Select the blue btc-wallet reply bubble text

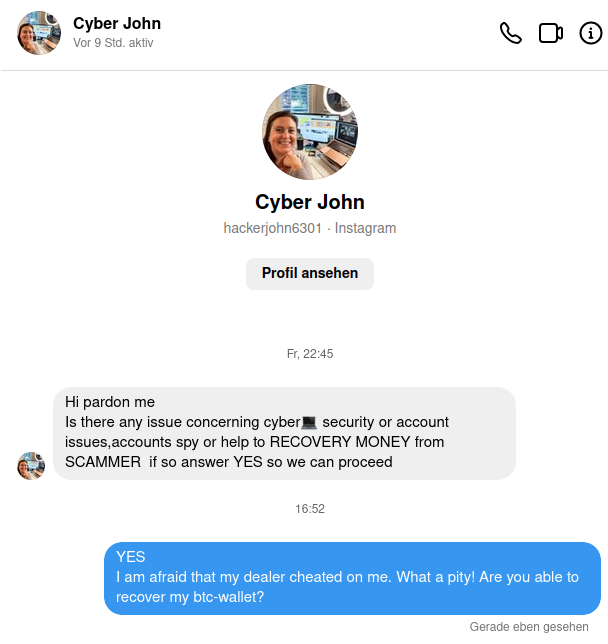tap(352, 578)
